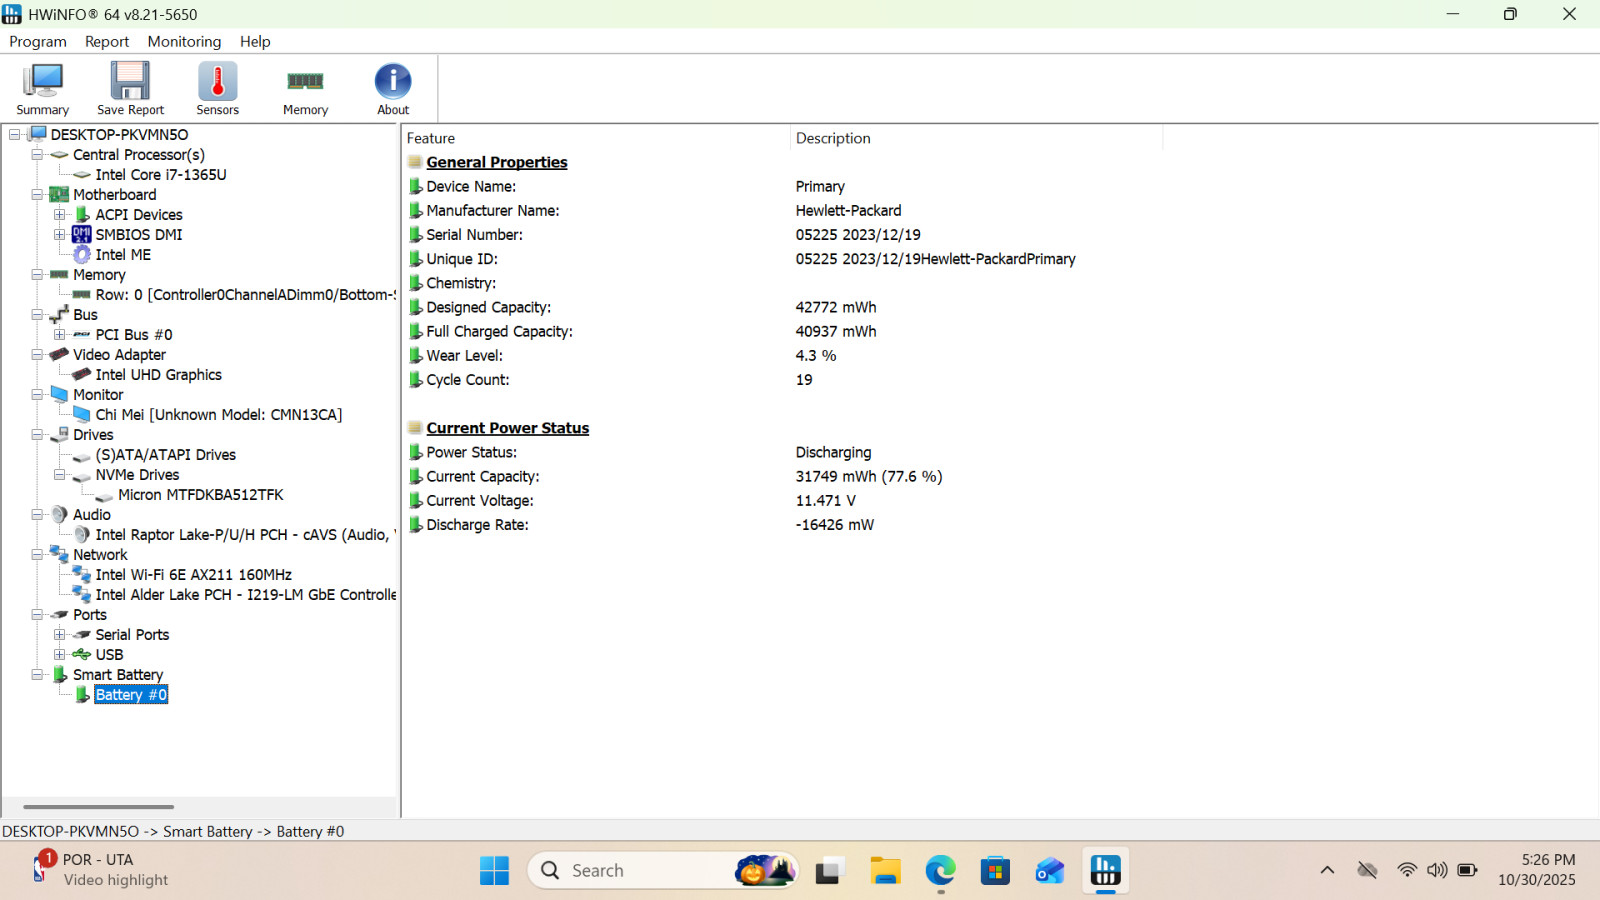Select the Battery #0 tree entry

(x=131, y=695)
